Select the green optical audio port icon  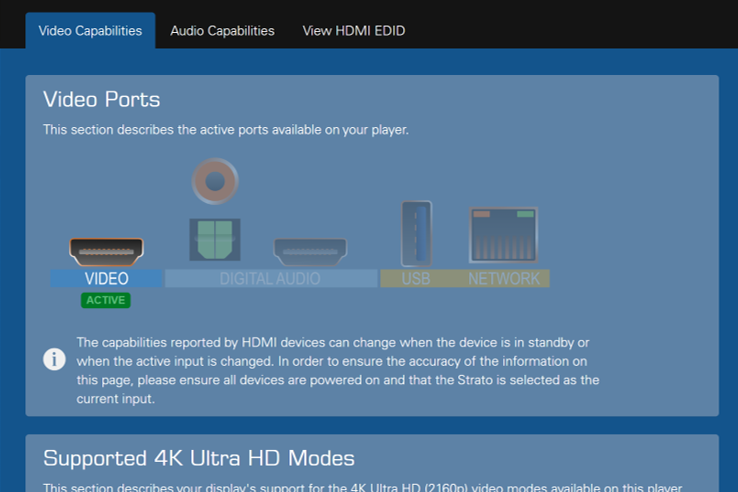tap(215, 240)
